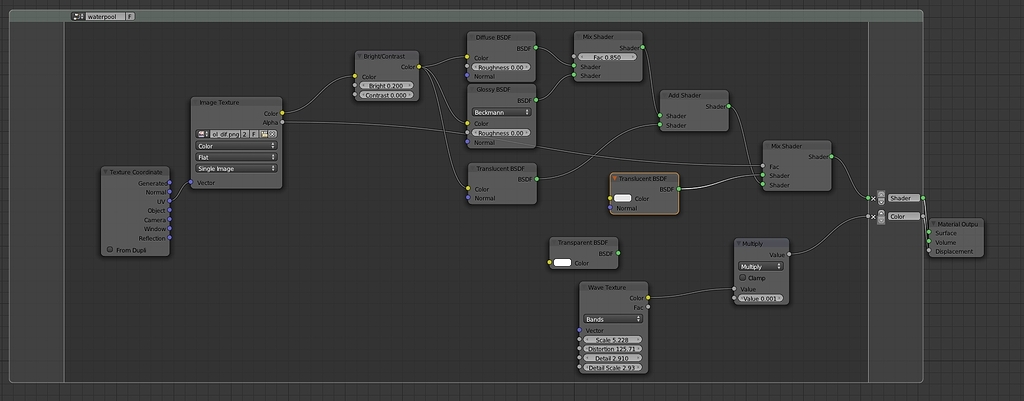1024x401 pixels.
Task: Click Roughness 0.00 field in Glossy BSDF
Action: point(501,133)
